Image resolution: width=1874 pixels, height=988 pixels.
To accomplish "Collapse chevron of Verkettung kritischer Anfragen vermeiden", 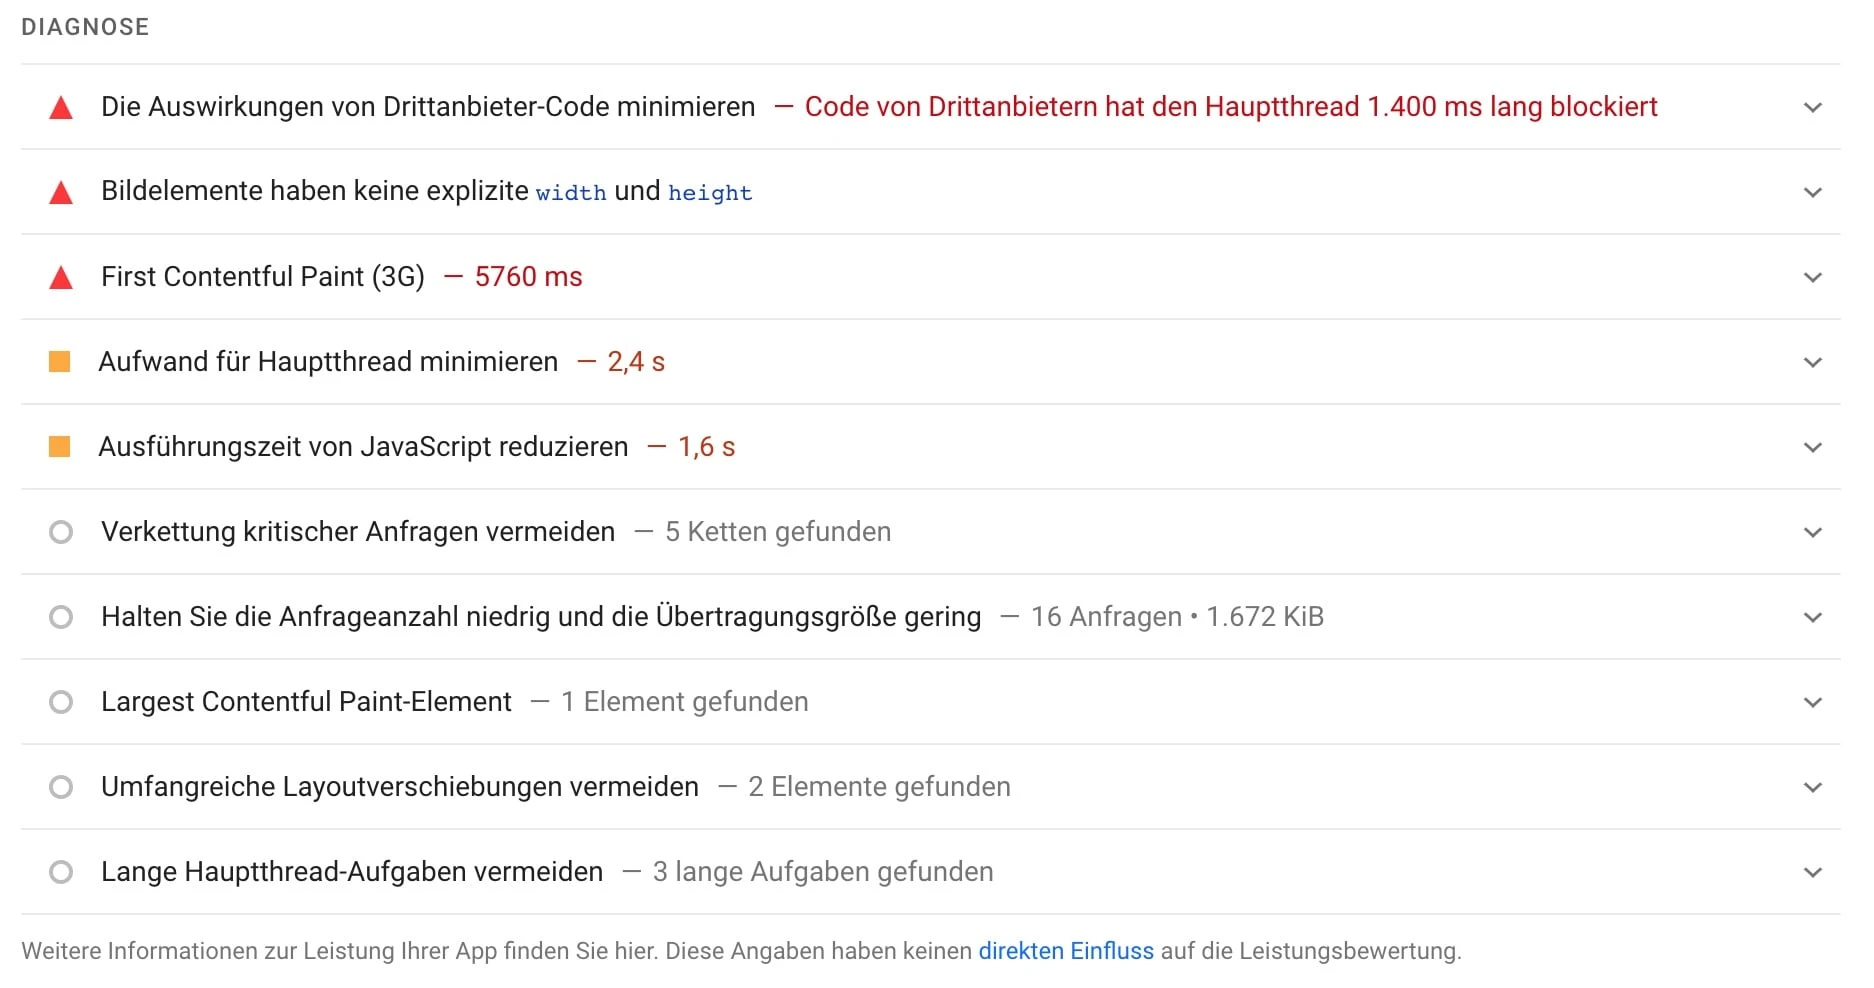I will tap(1812, 531).
